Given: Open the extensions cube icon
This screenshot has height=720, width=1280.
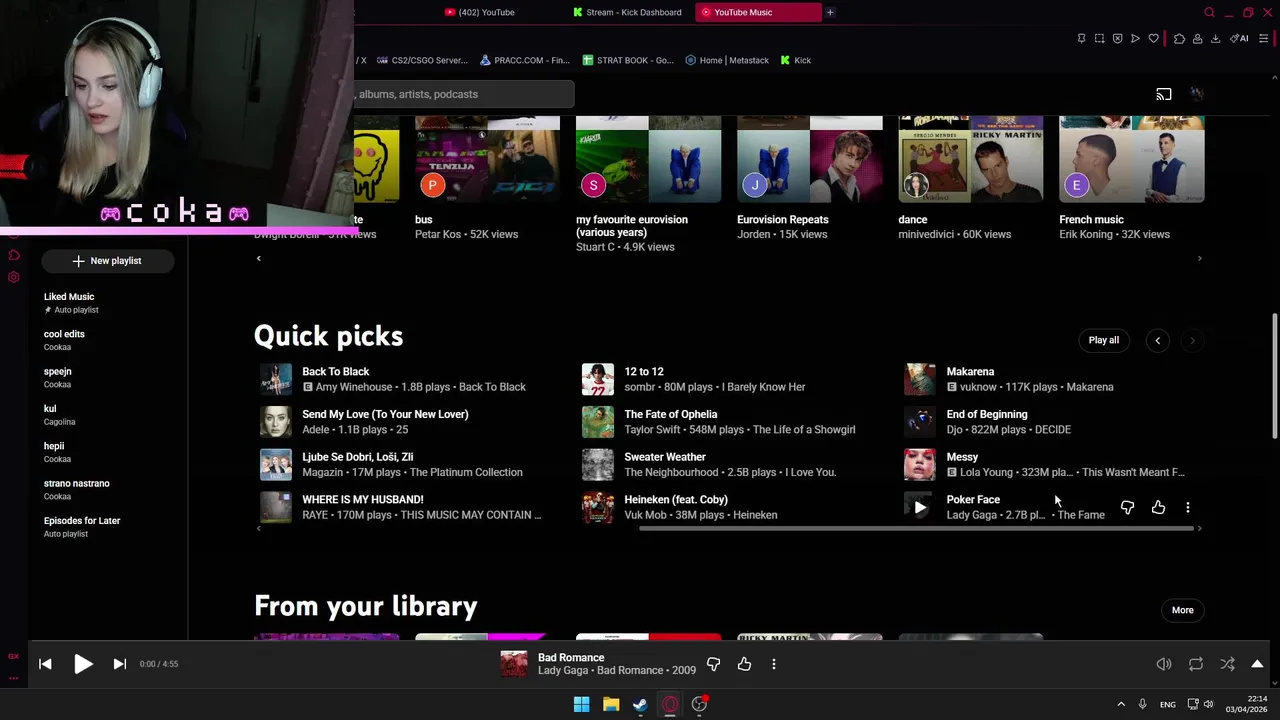Looking at the screenshot, I should pyautogui.click(x=1179, y=39).
